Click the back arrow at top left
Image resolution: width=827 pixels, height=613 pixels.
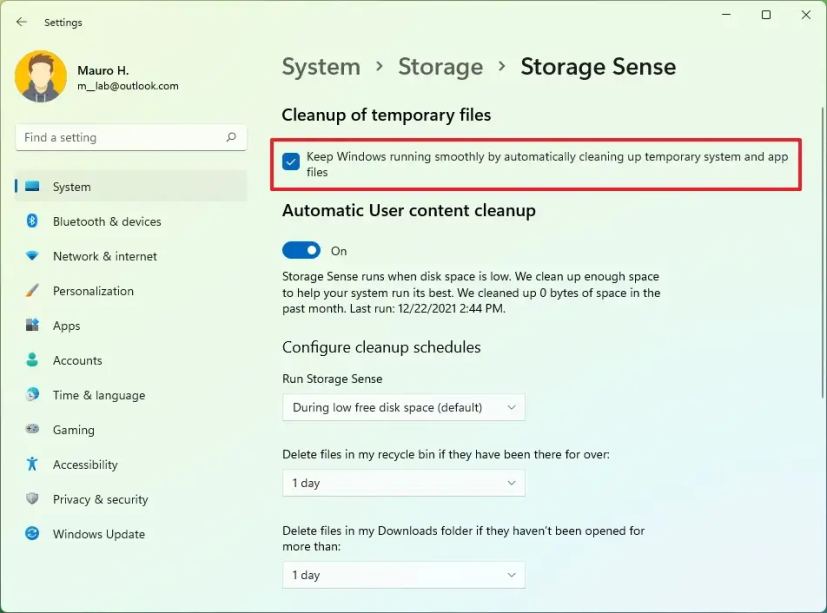click(20, 22)
